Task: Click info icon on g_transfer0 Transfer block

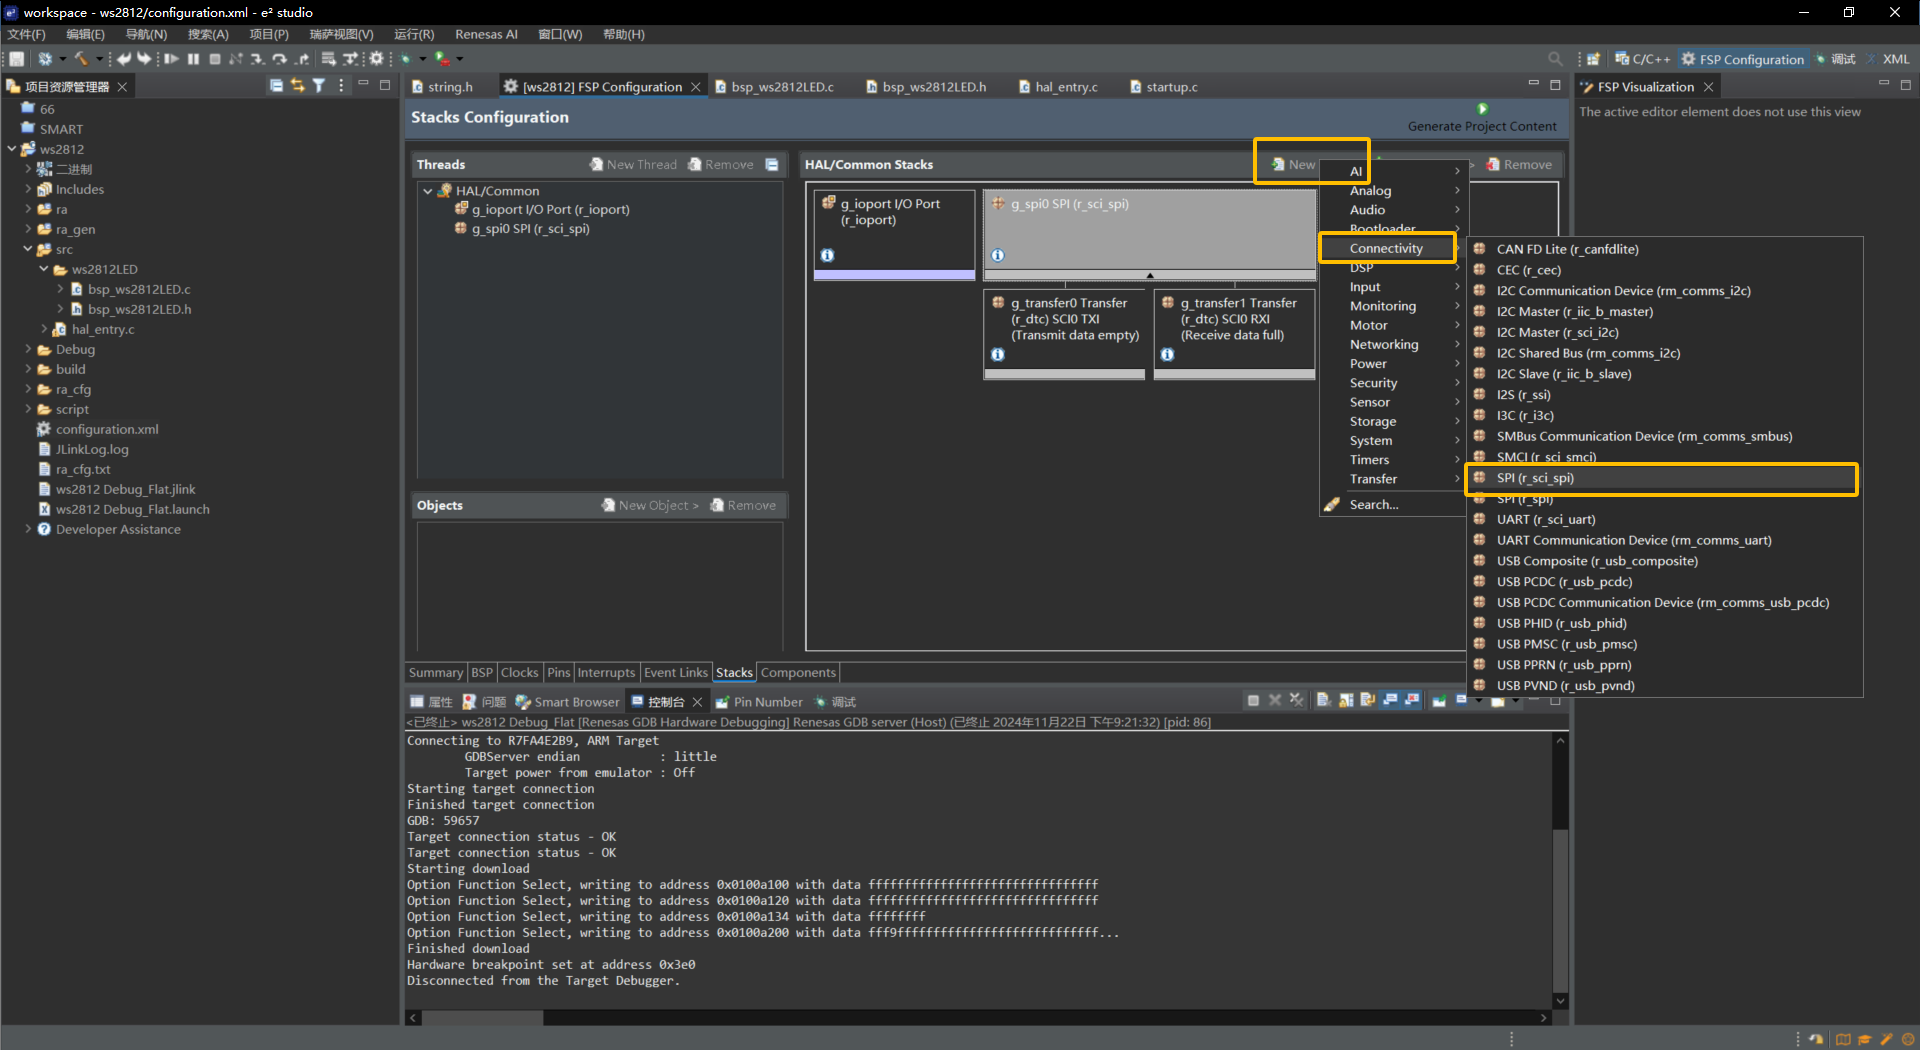Action: [997, 354]
